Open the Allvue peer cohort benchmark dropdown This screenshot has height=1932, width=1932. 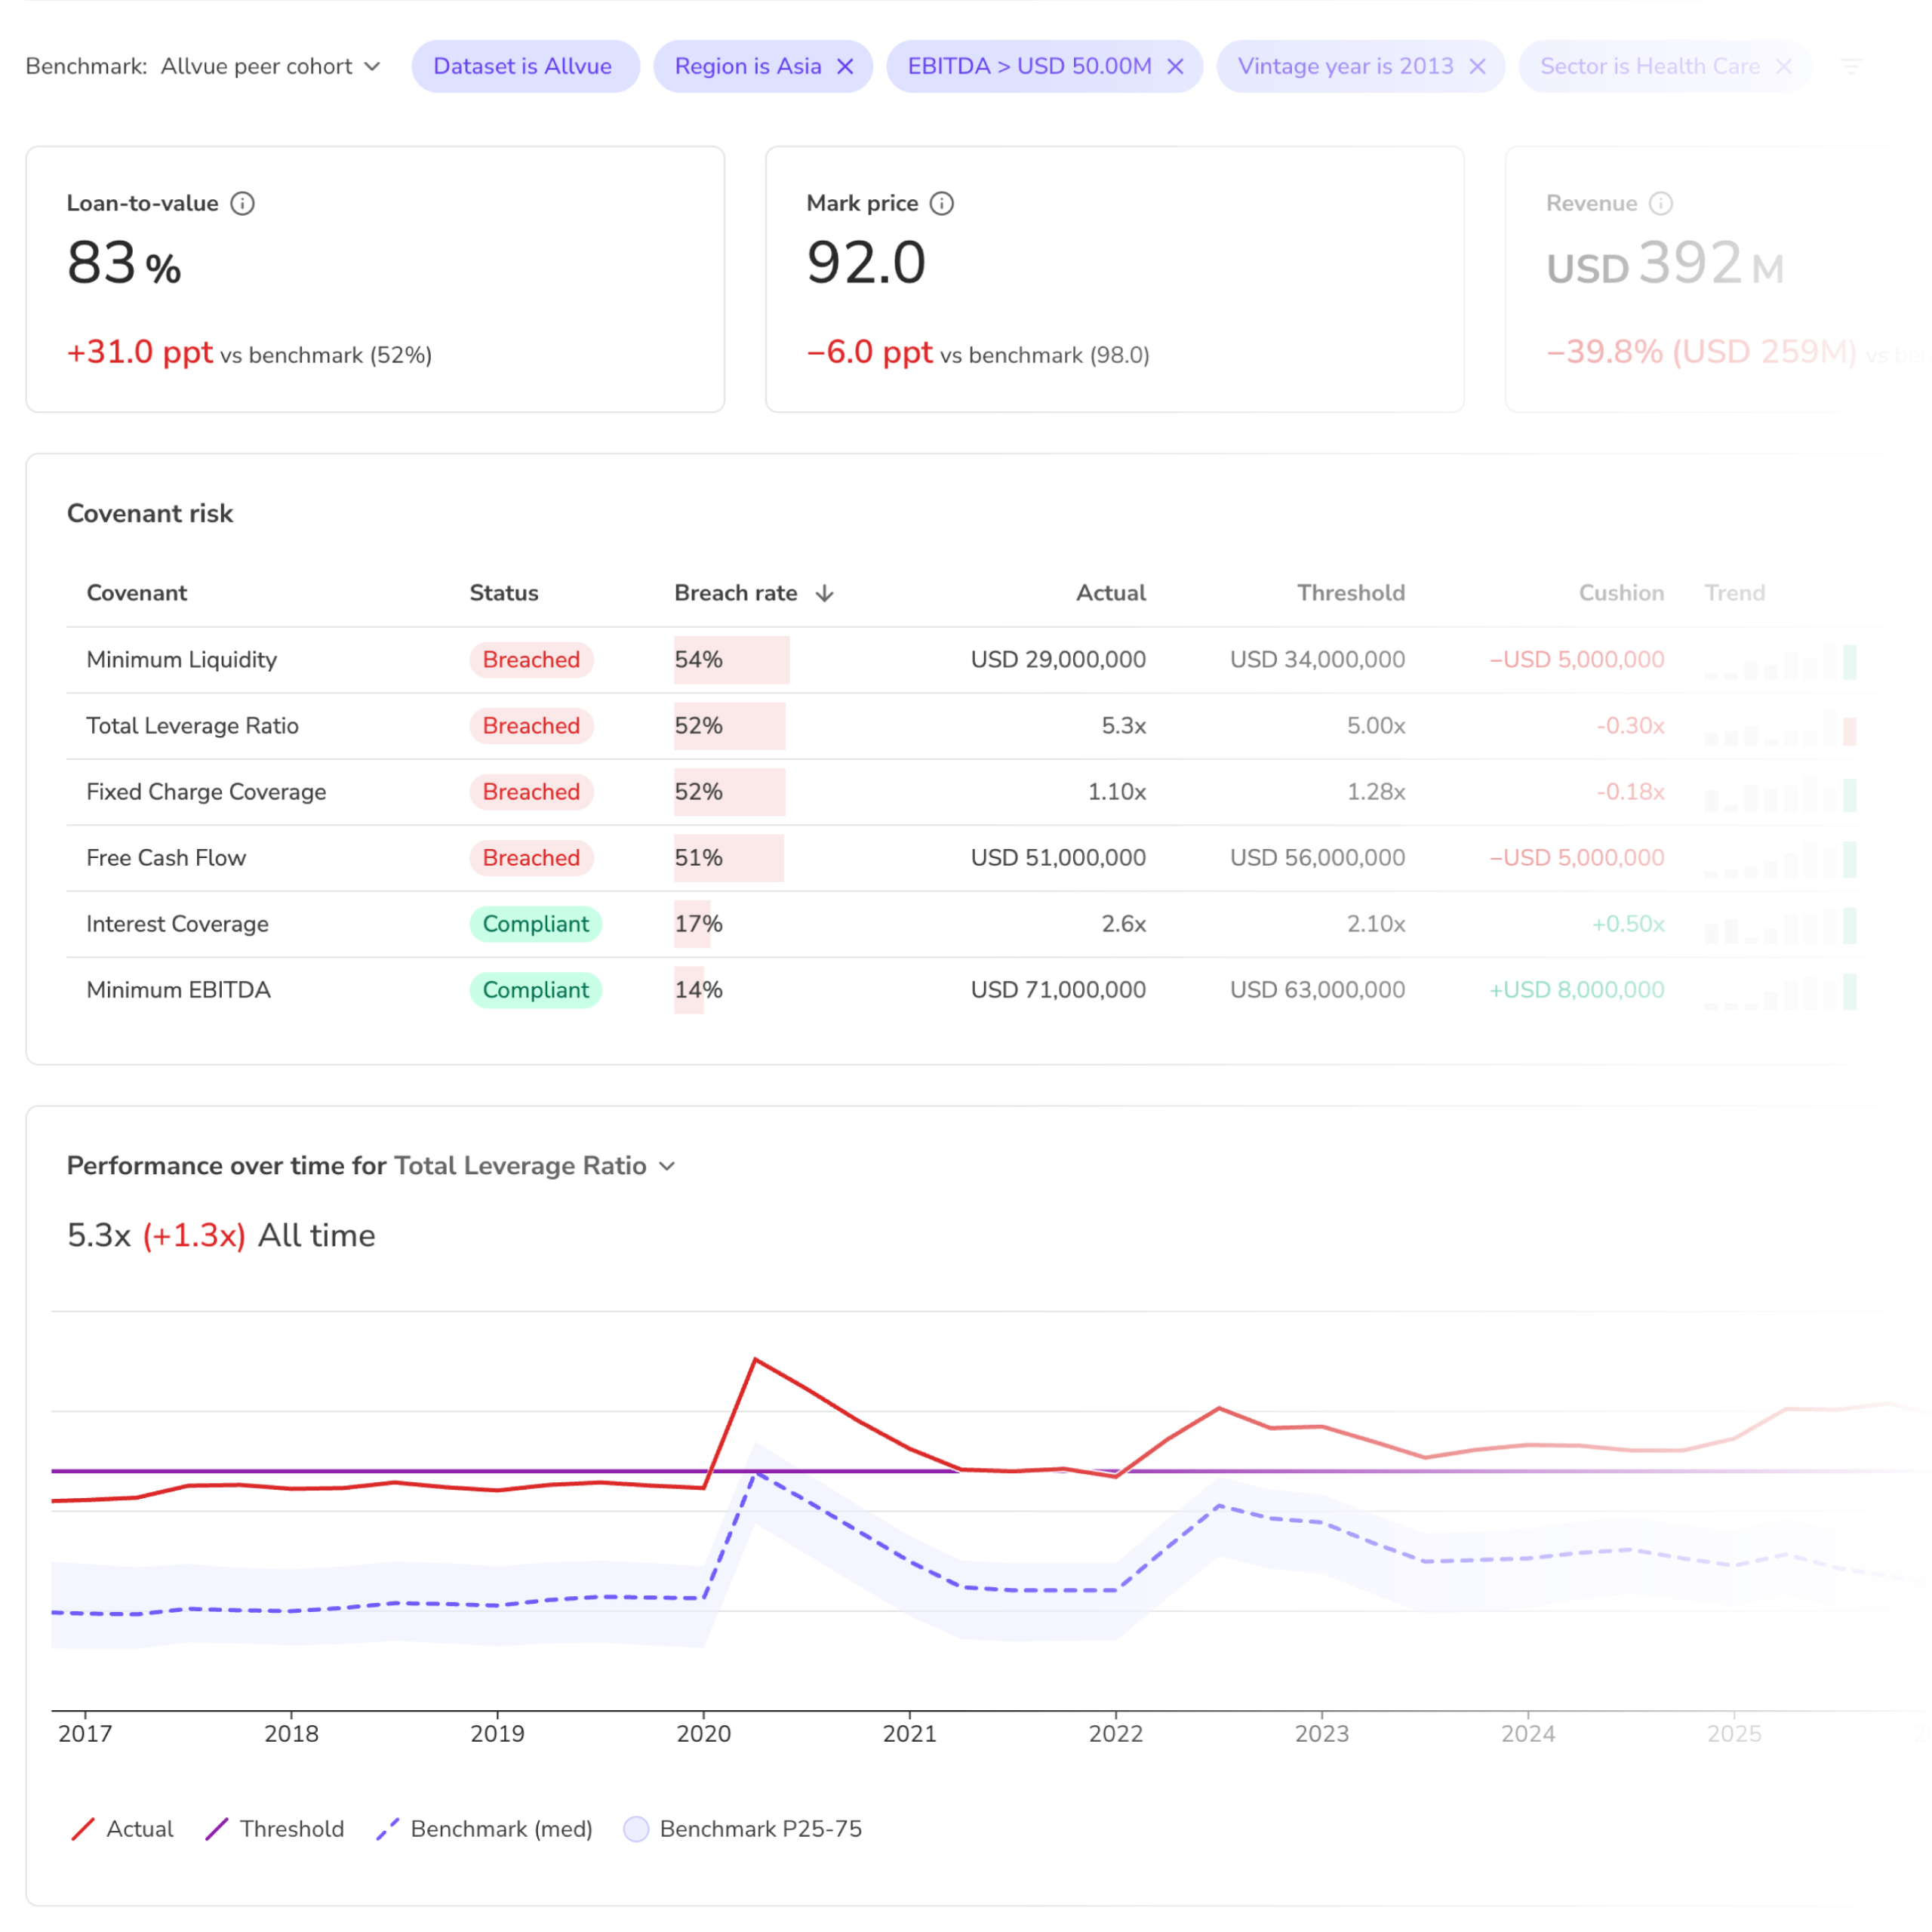pyautogui.click(x=270, y=66)
